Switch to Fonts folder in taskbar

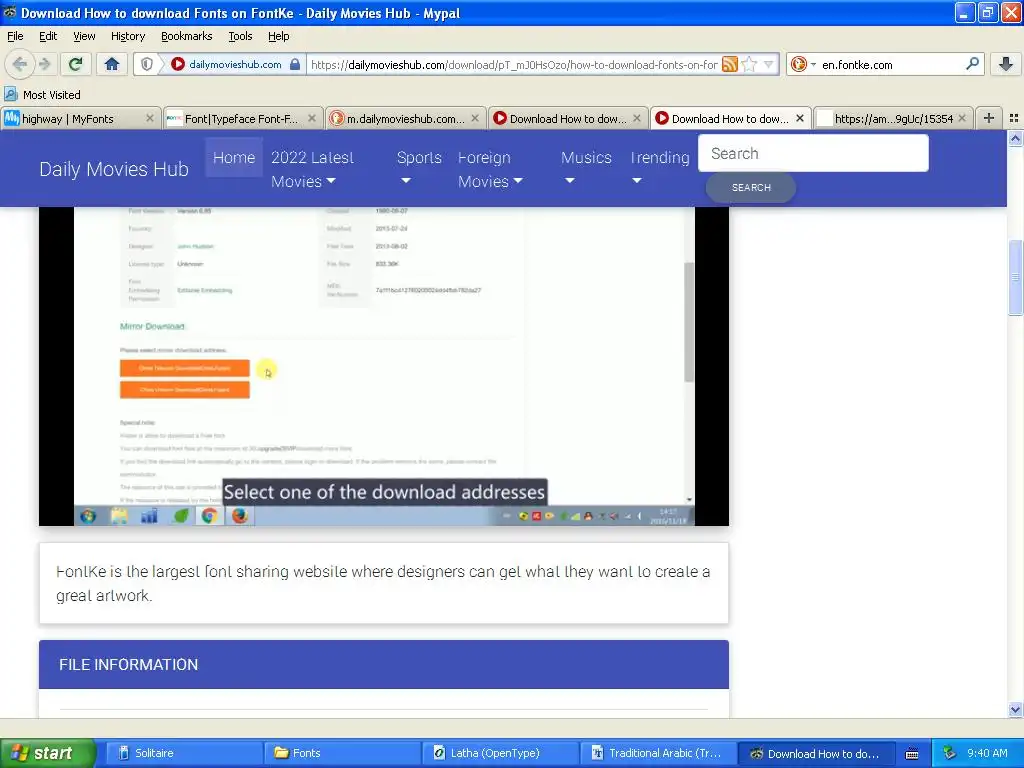pos(343,753)
